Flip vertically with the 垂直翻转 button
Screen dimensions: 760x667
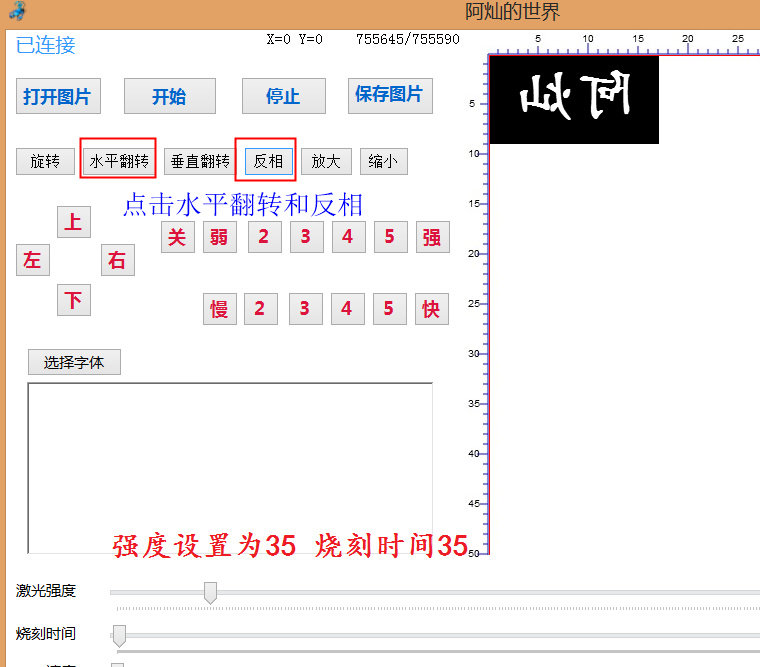(199, 161)
